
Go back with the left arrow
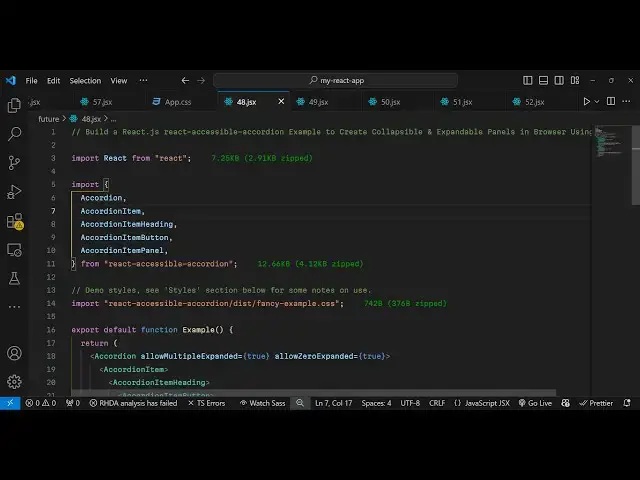(185, 80)
